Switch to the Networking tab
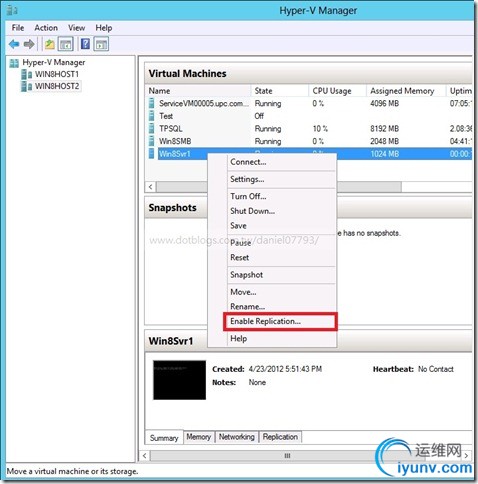Image resolution: width=478 pixels, height=484 pixels. [237, 437]
